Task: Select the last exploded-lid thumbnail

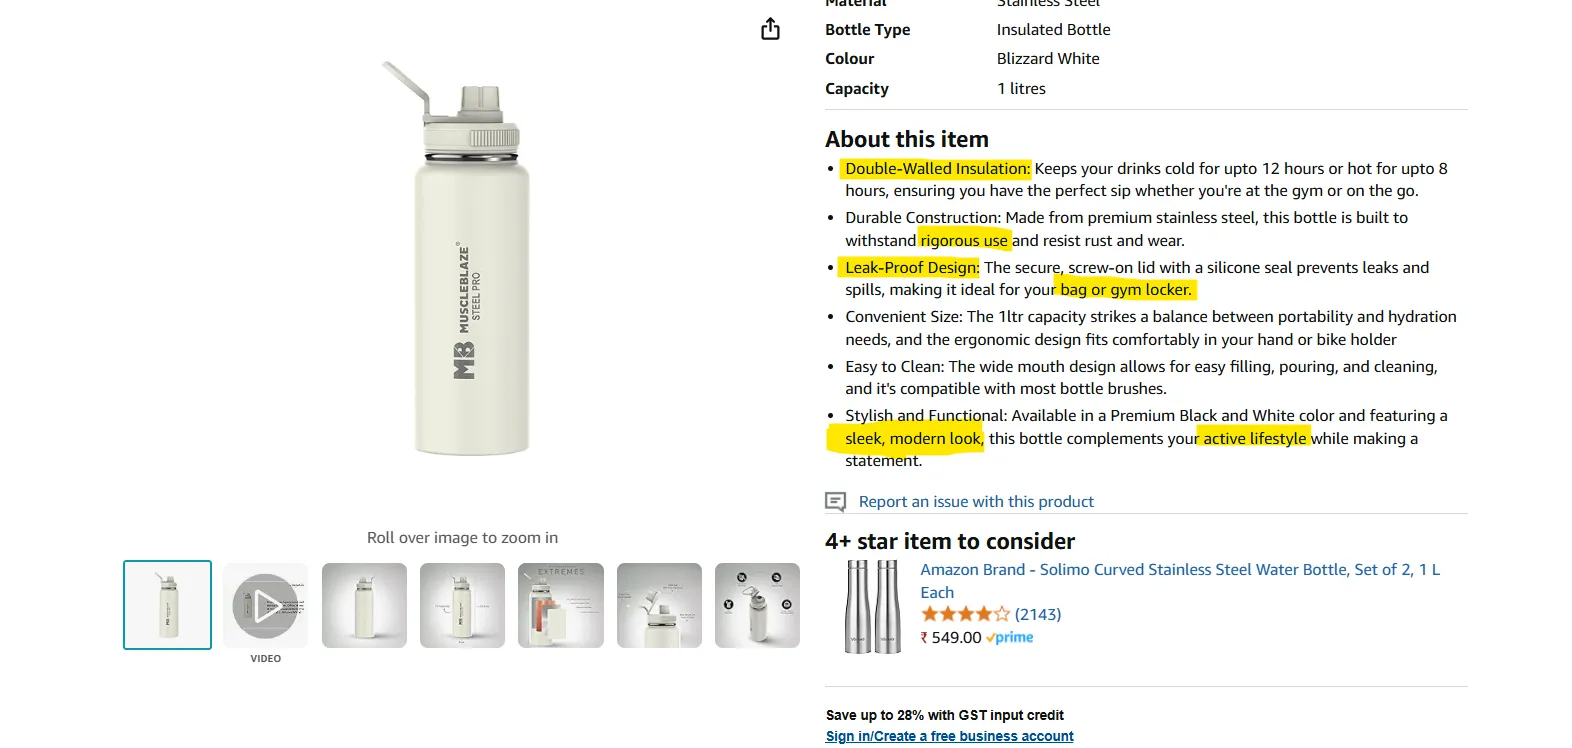Action: point(757,604)
